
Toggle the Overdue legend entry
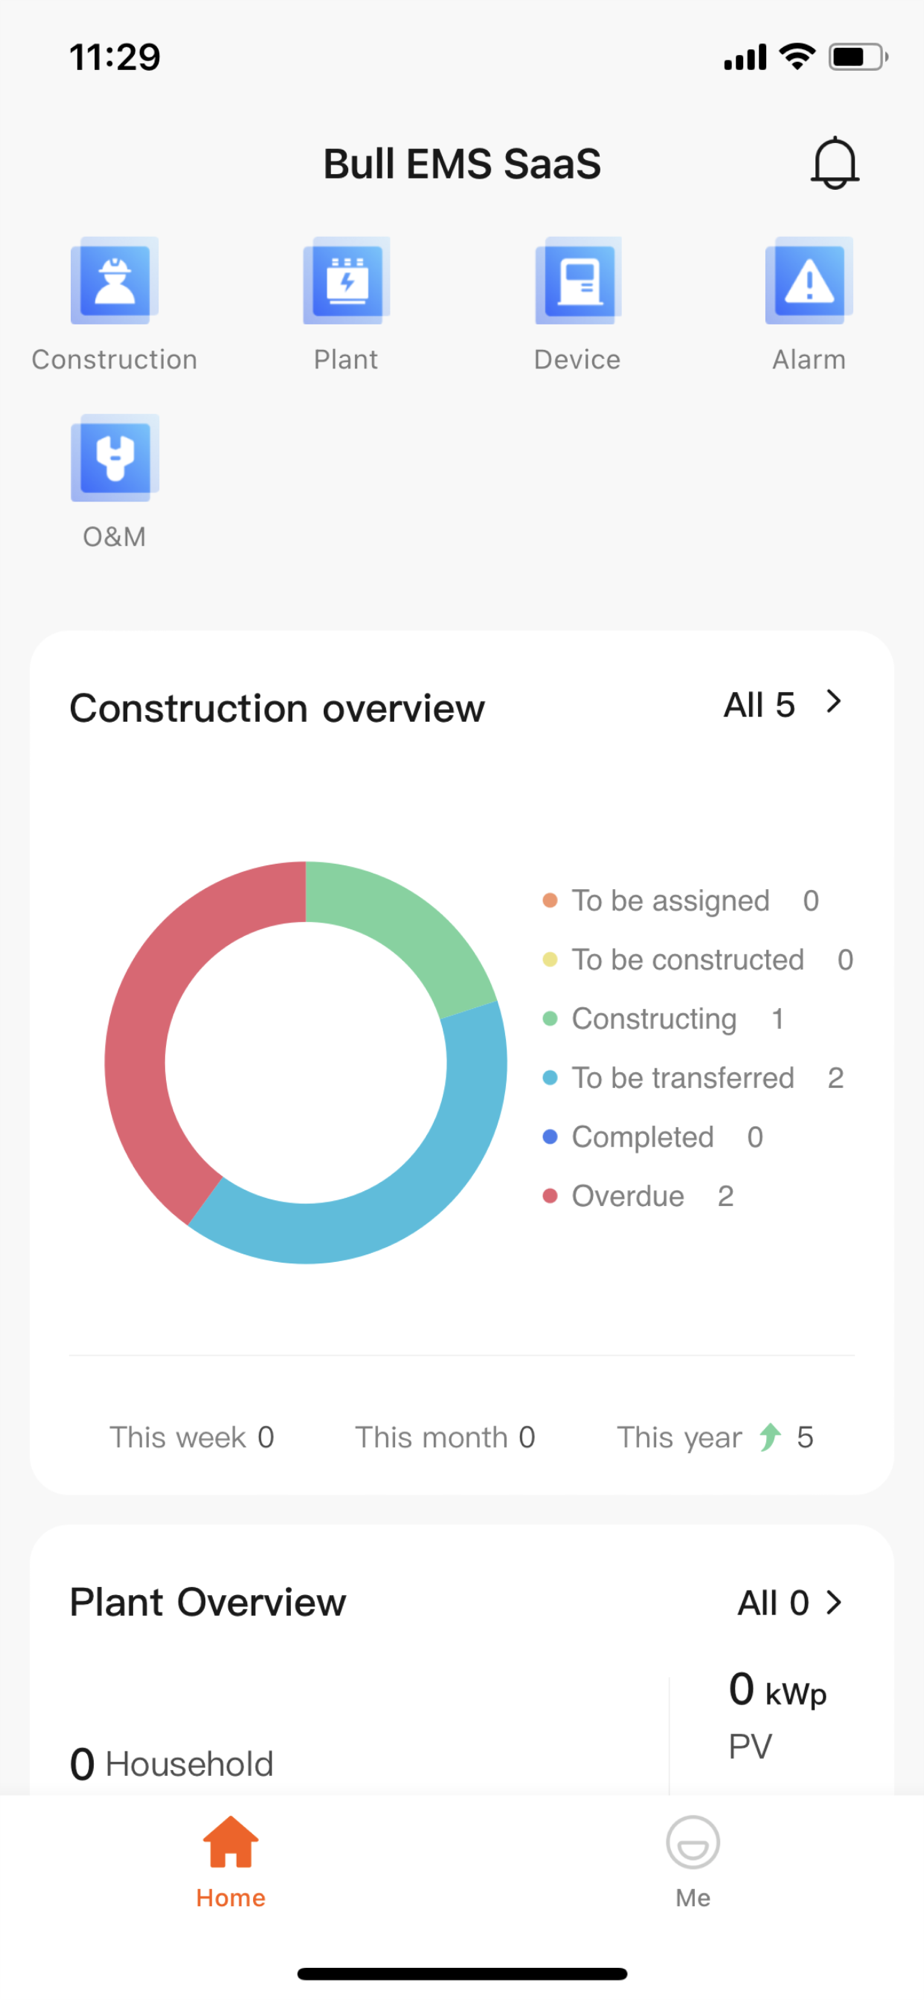[x=628, y=1196]
